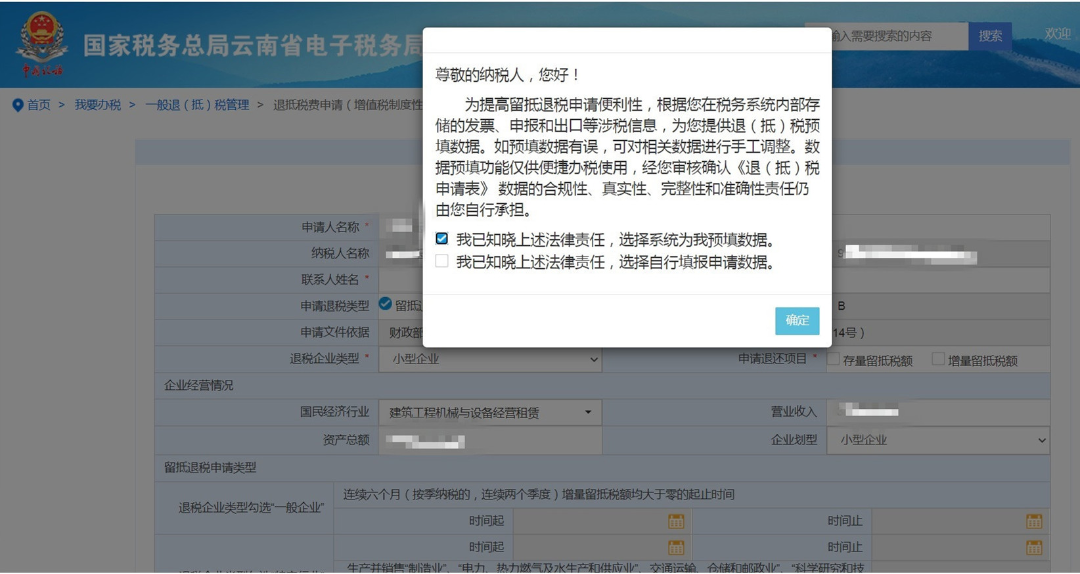Click the 营业收入 value field
Image resolution: width=1080 pixels, height=574 pixels.
pos(938,412)
